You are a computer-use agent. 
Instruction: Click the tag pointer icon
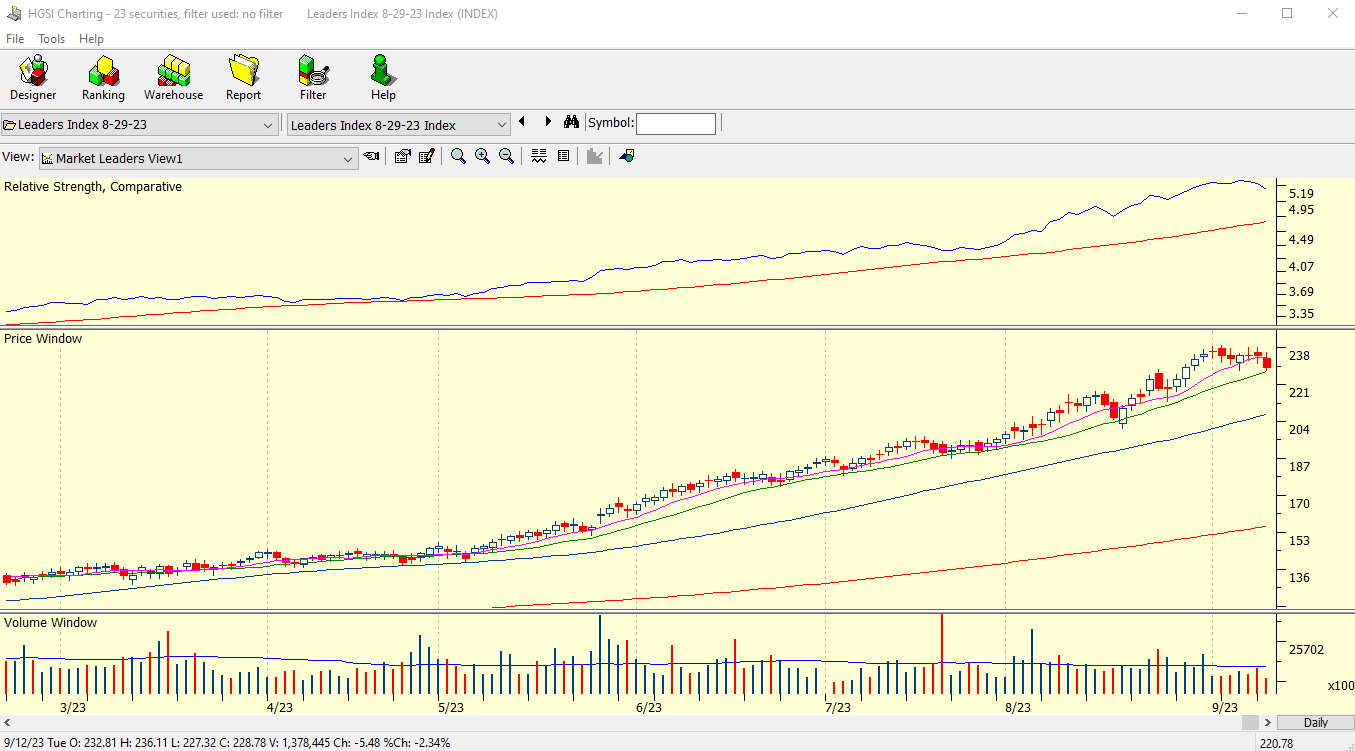click(x=627, y=156)
